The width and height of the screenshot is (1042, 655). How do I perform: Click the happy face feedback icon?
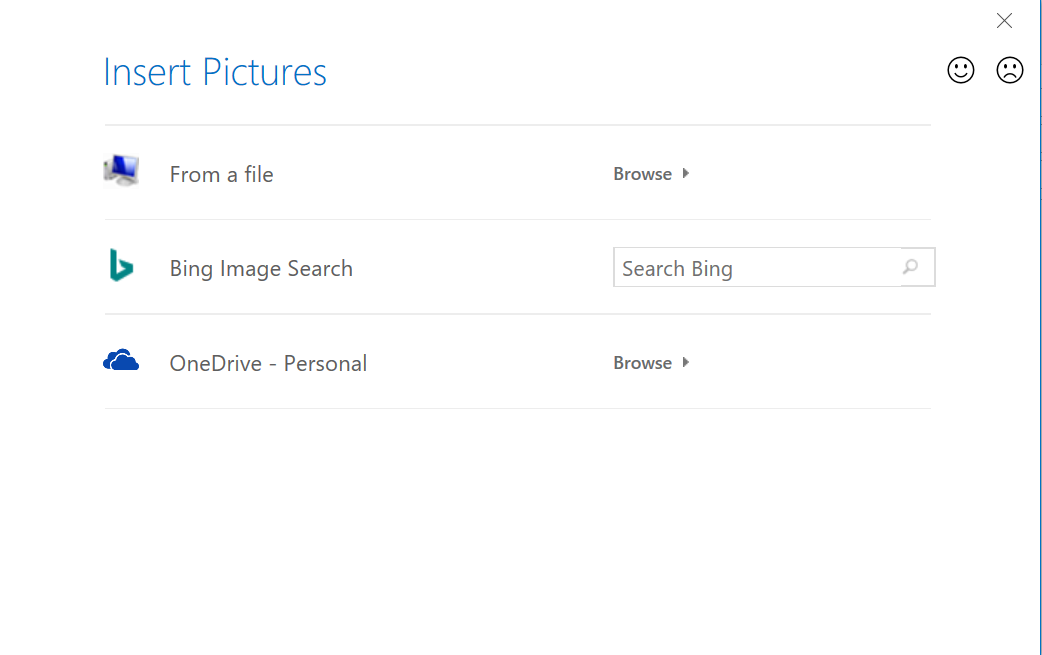[x=960, y=70]
